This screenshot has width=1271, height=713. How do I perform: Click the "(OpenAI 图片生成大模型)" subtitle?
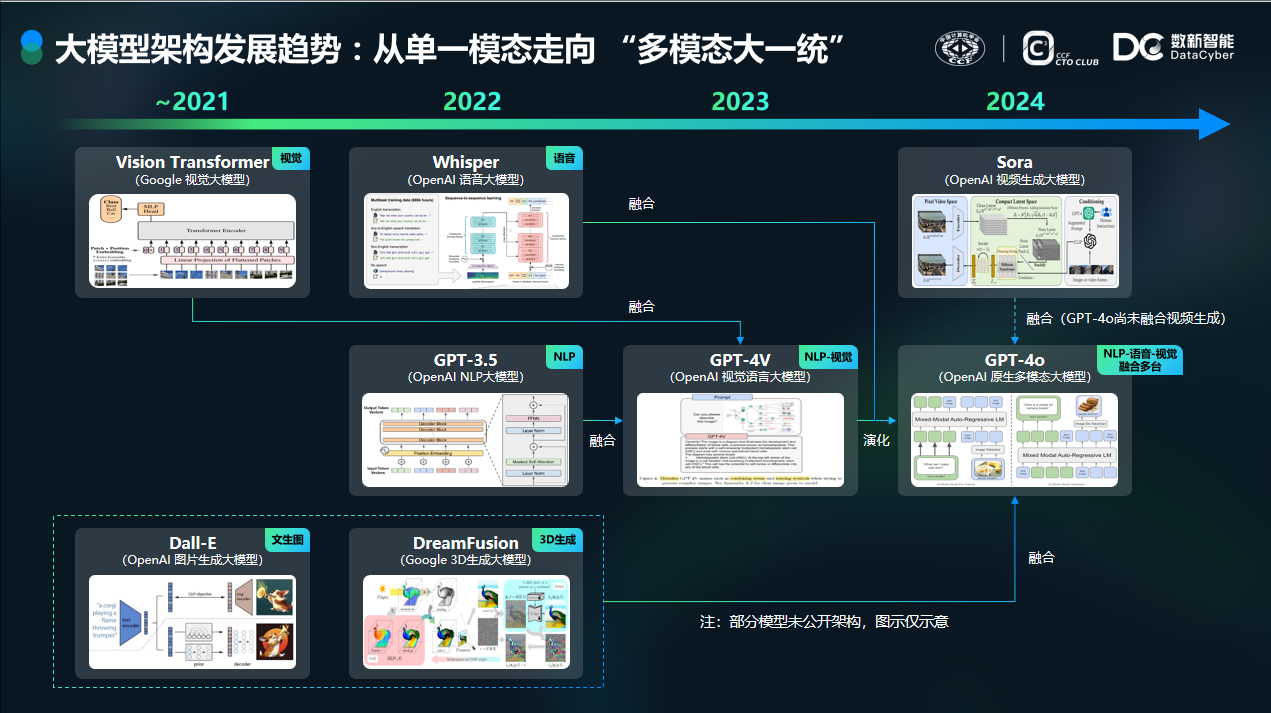point(192,560)
